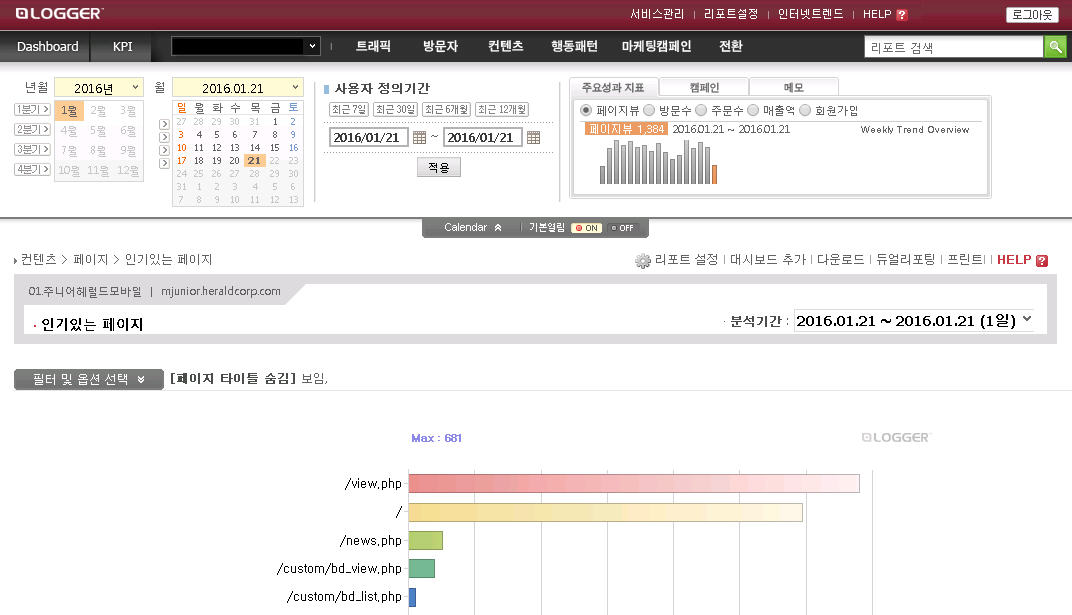
Task: Open calendar picker for start date 2016/01/21
Action: pyautogui.click(x=419, y=137)
